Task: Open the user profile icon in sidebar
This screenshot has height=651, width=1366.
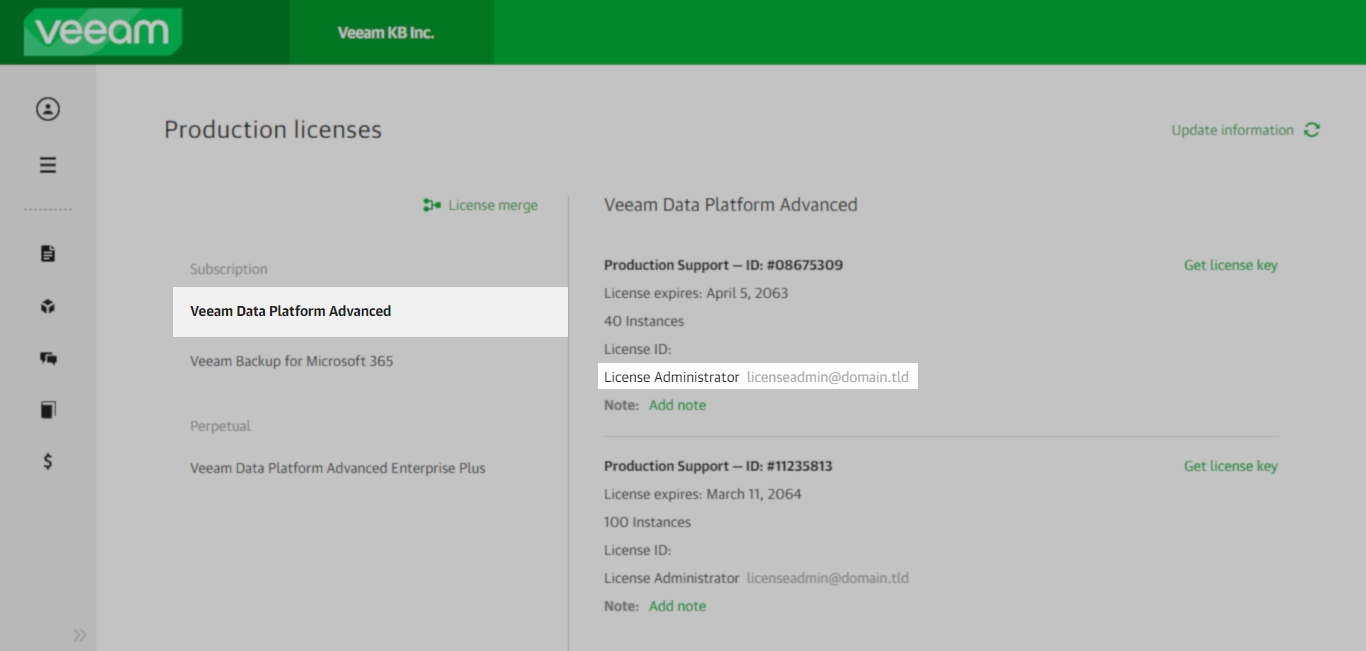Action: (48, 109)
